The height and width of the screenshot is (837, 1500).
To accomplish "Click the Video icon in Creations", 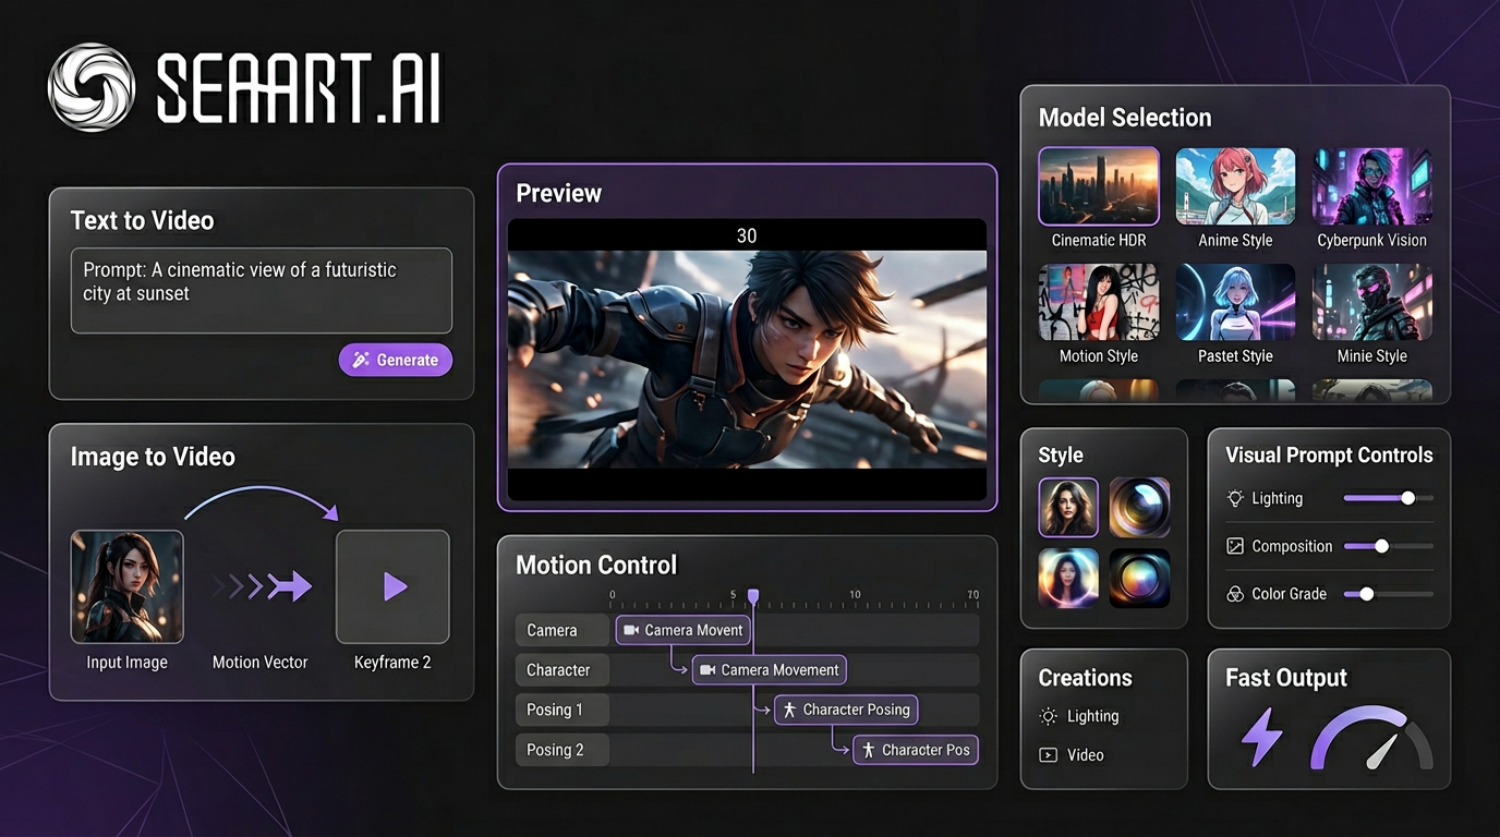I will 1048,755.
